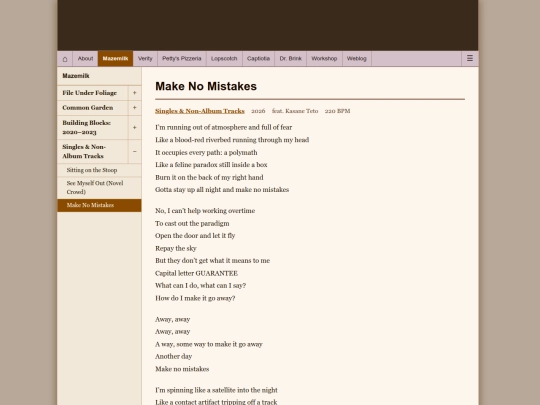Click lyric 'Repay the sky'

[x=176, y=248]
